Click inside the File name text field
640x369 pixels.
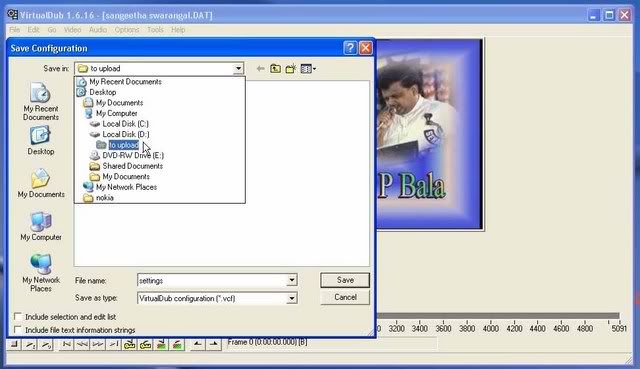point(212,280)
